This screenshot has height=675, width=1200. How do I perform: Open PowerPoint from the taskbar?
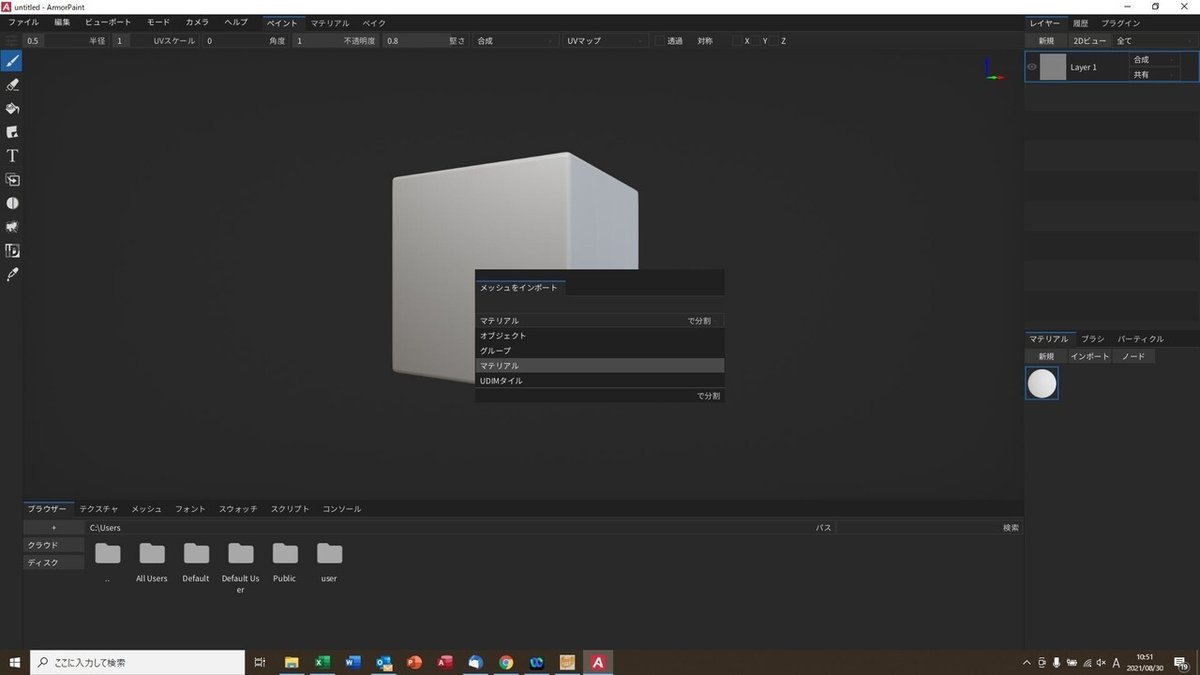pyautogui.click(x=414, y=662)
